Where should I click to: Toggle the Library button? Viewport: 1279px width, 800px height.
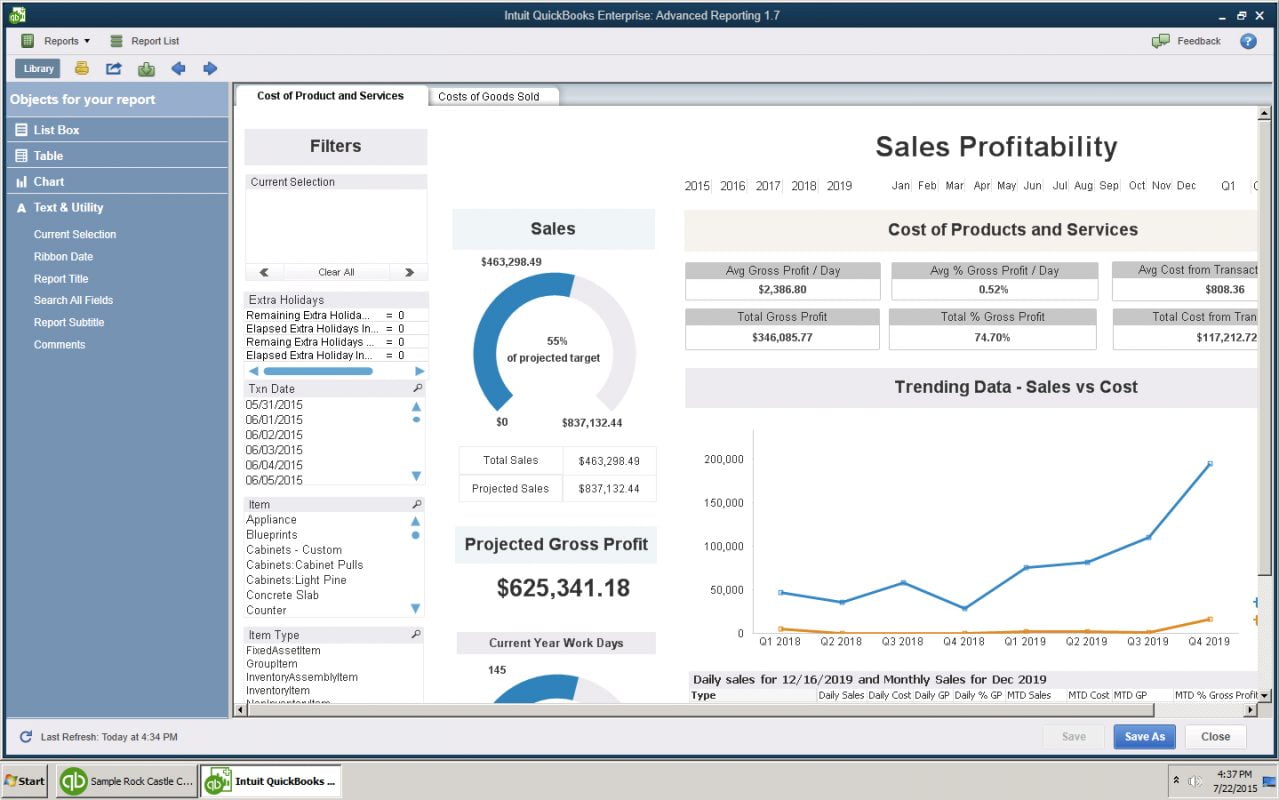tap(38, 69)
